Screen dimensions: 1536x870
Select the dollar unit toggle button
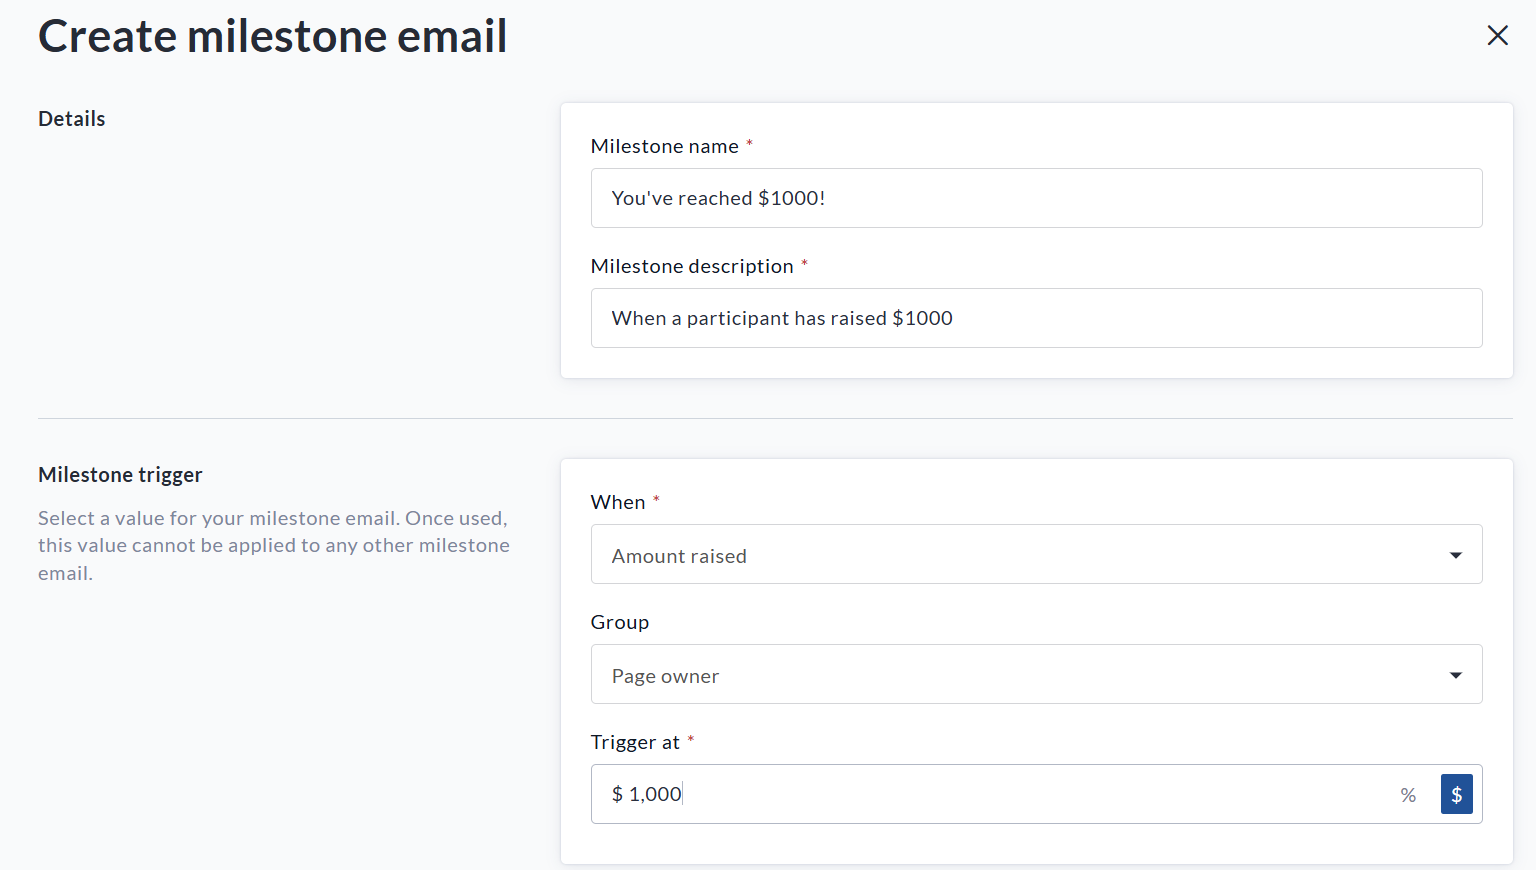(1456, 795)
